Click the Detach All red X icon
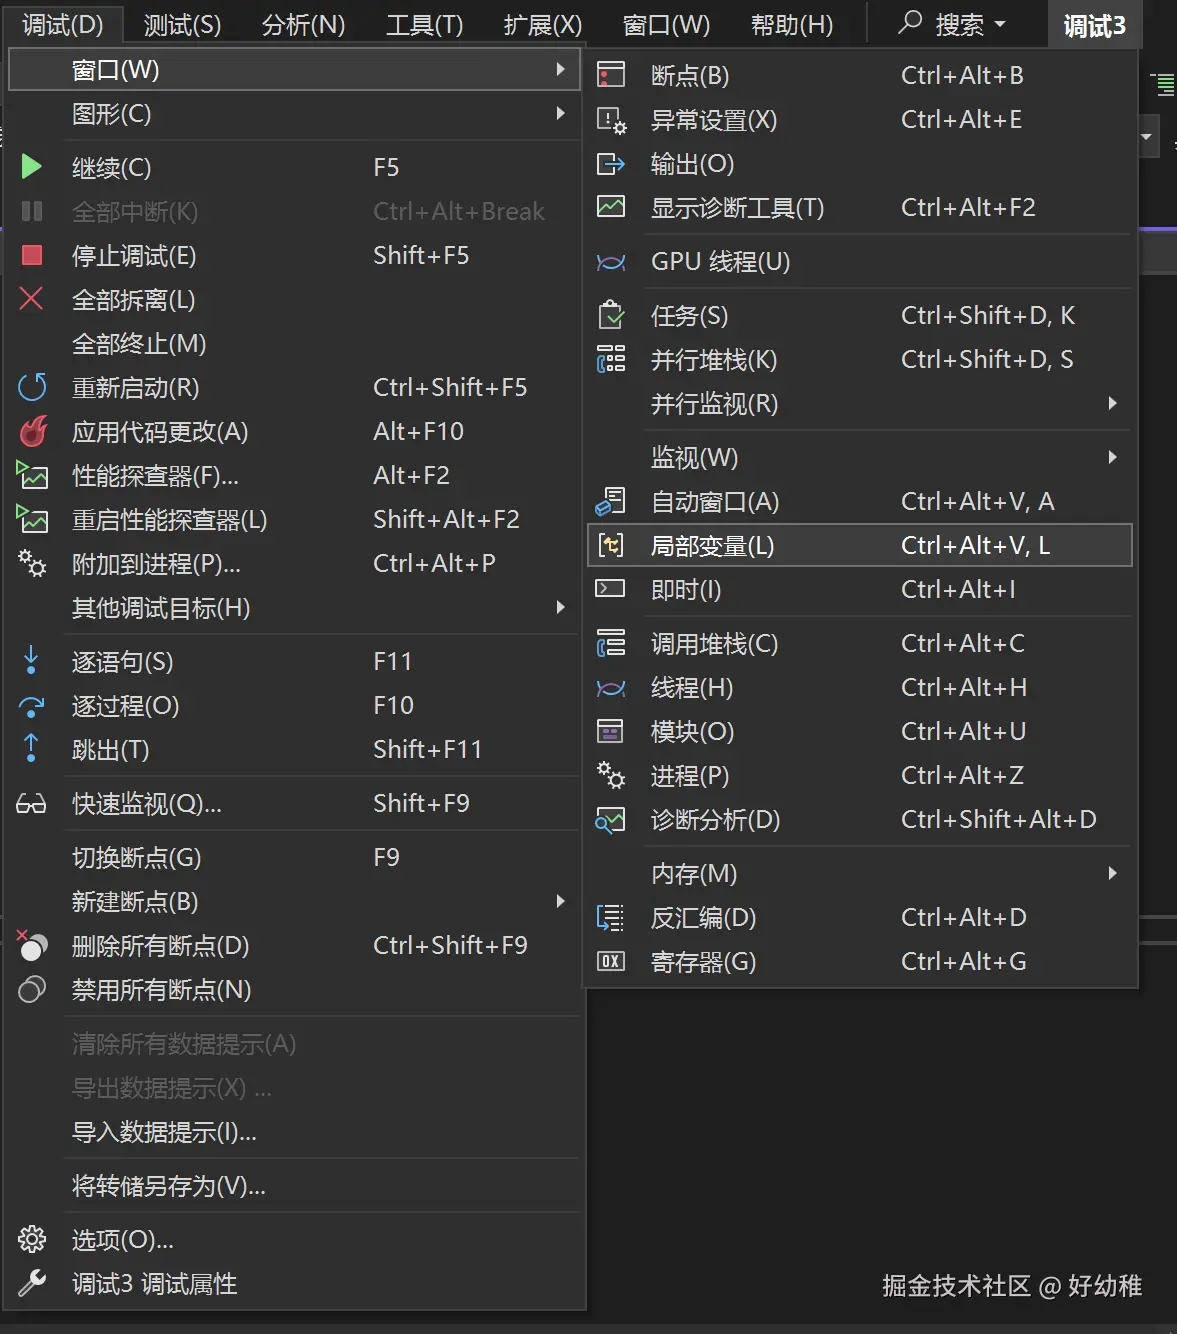The width and height of the screenshot is (1177, 1334). pos(31,299)
